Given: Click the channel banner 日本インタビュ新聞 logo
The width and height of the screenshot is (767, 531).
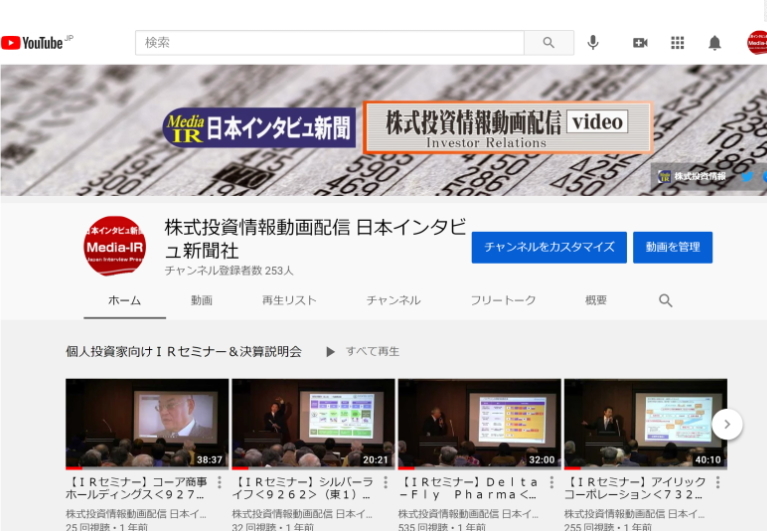Looking at the screenshot, I should coord(259,128).
